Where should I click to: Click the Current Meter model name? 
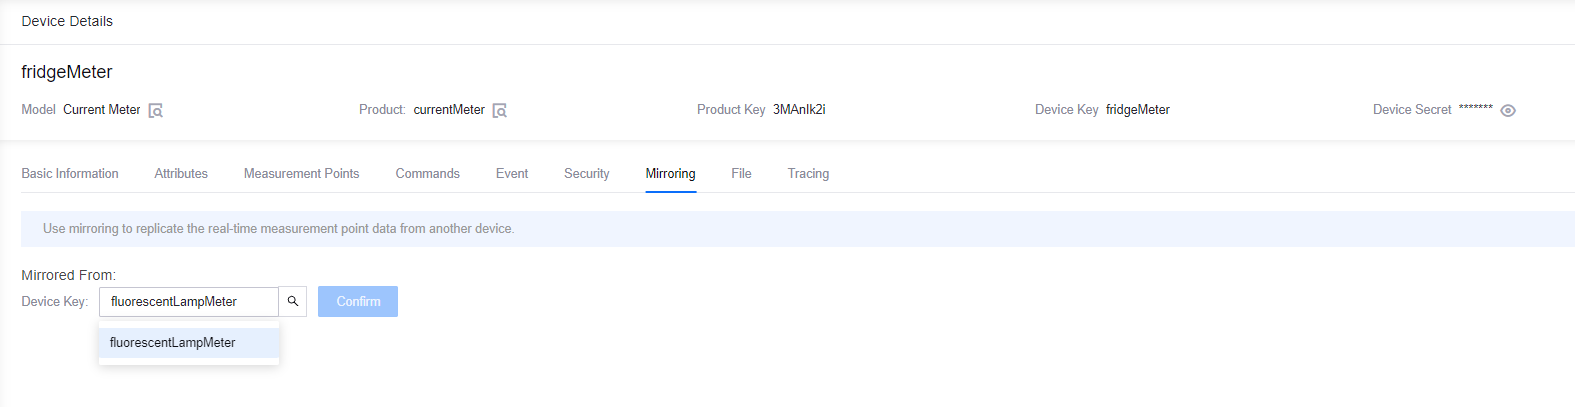[102, 110]
